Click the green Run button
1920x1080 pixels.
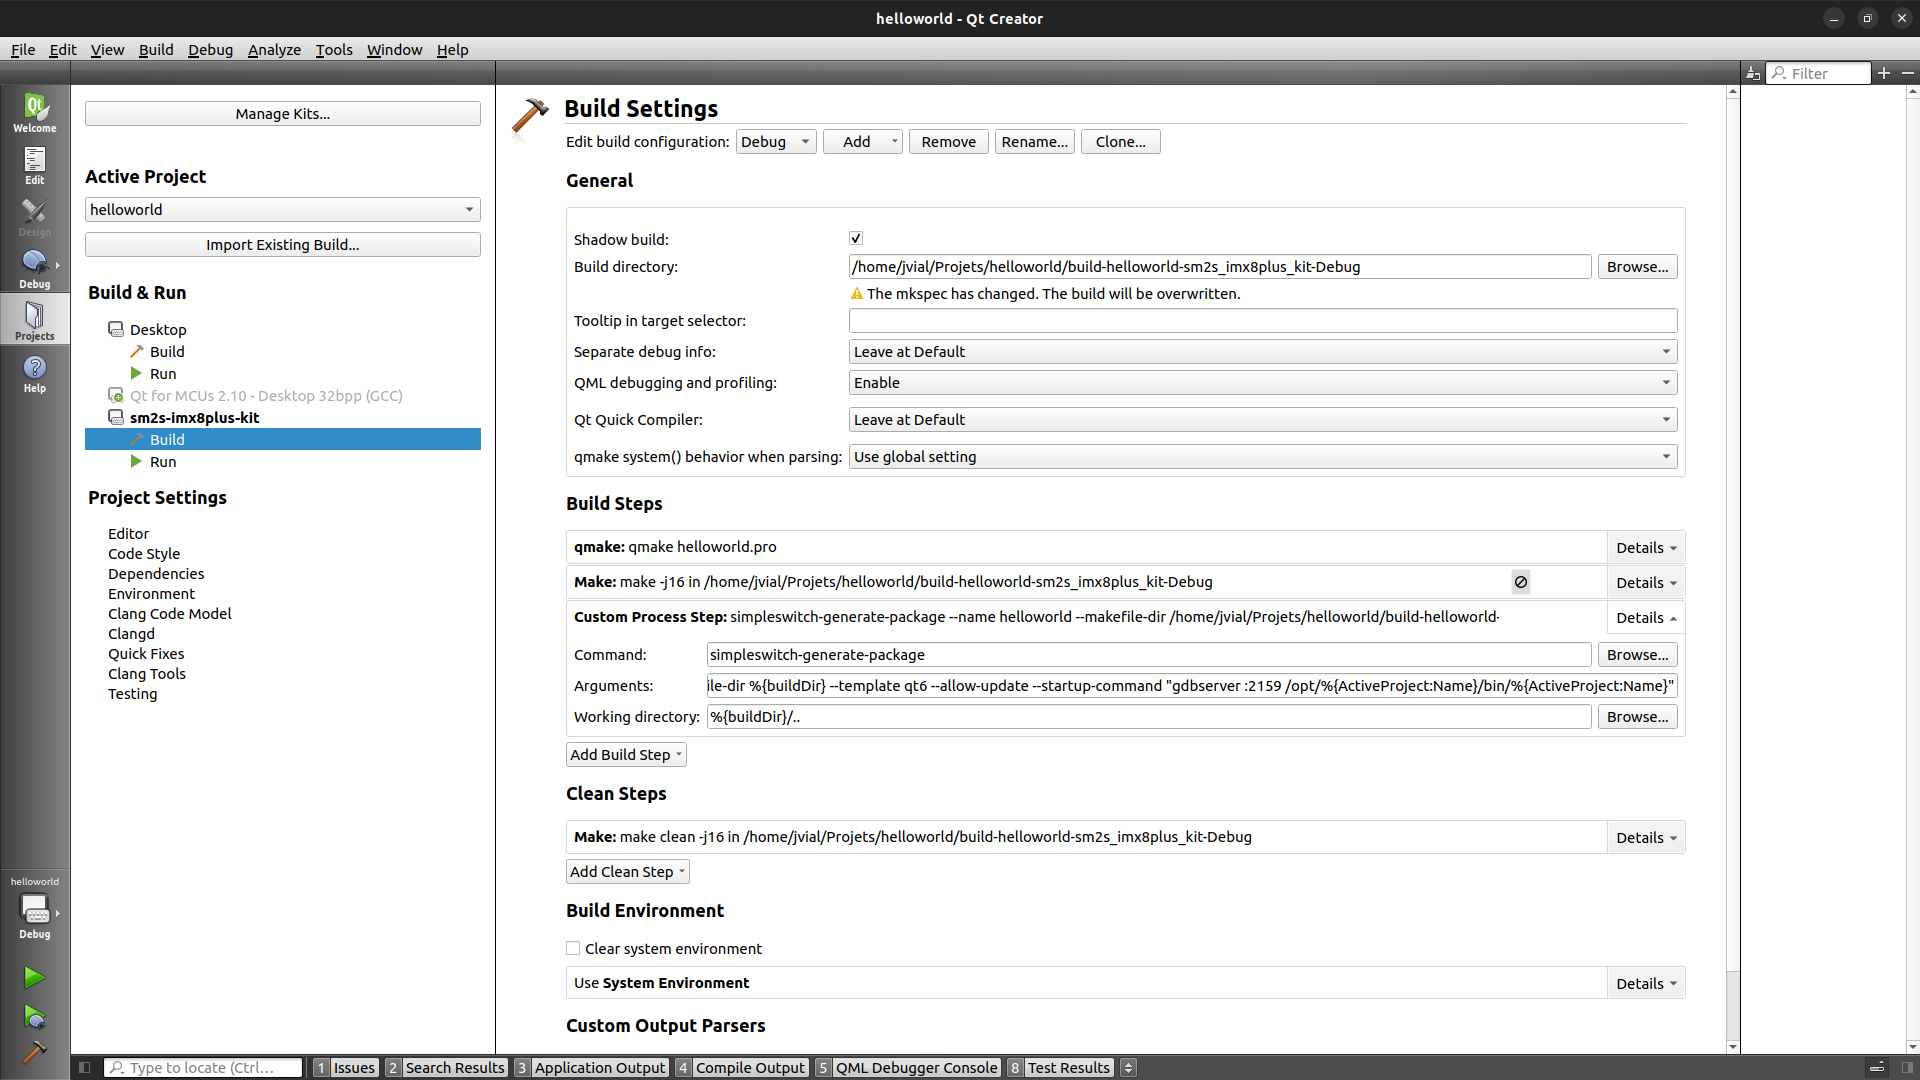coord(34,977)
